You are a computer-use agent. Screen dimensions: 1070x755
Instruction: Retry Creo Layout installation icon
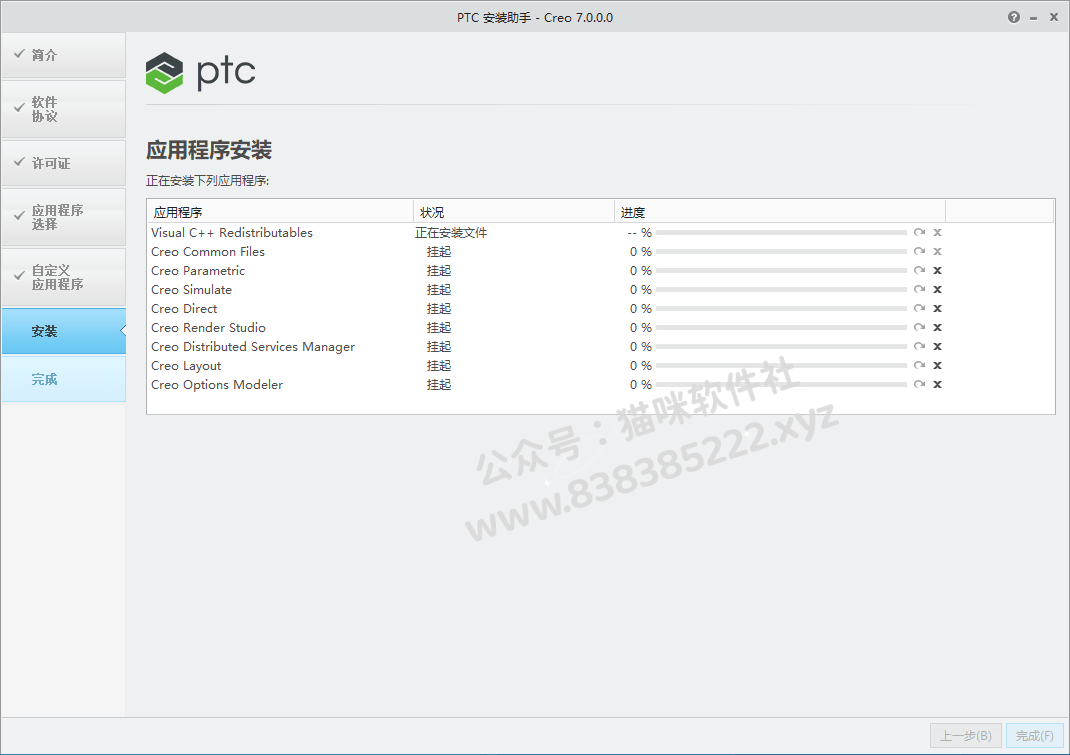(x=919, y=365)
